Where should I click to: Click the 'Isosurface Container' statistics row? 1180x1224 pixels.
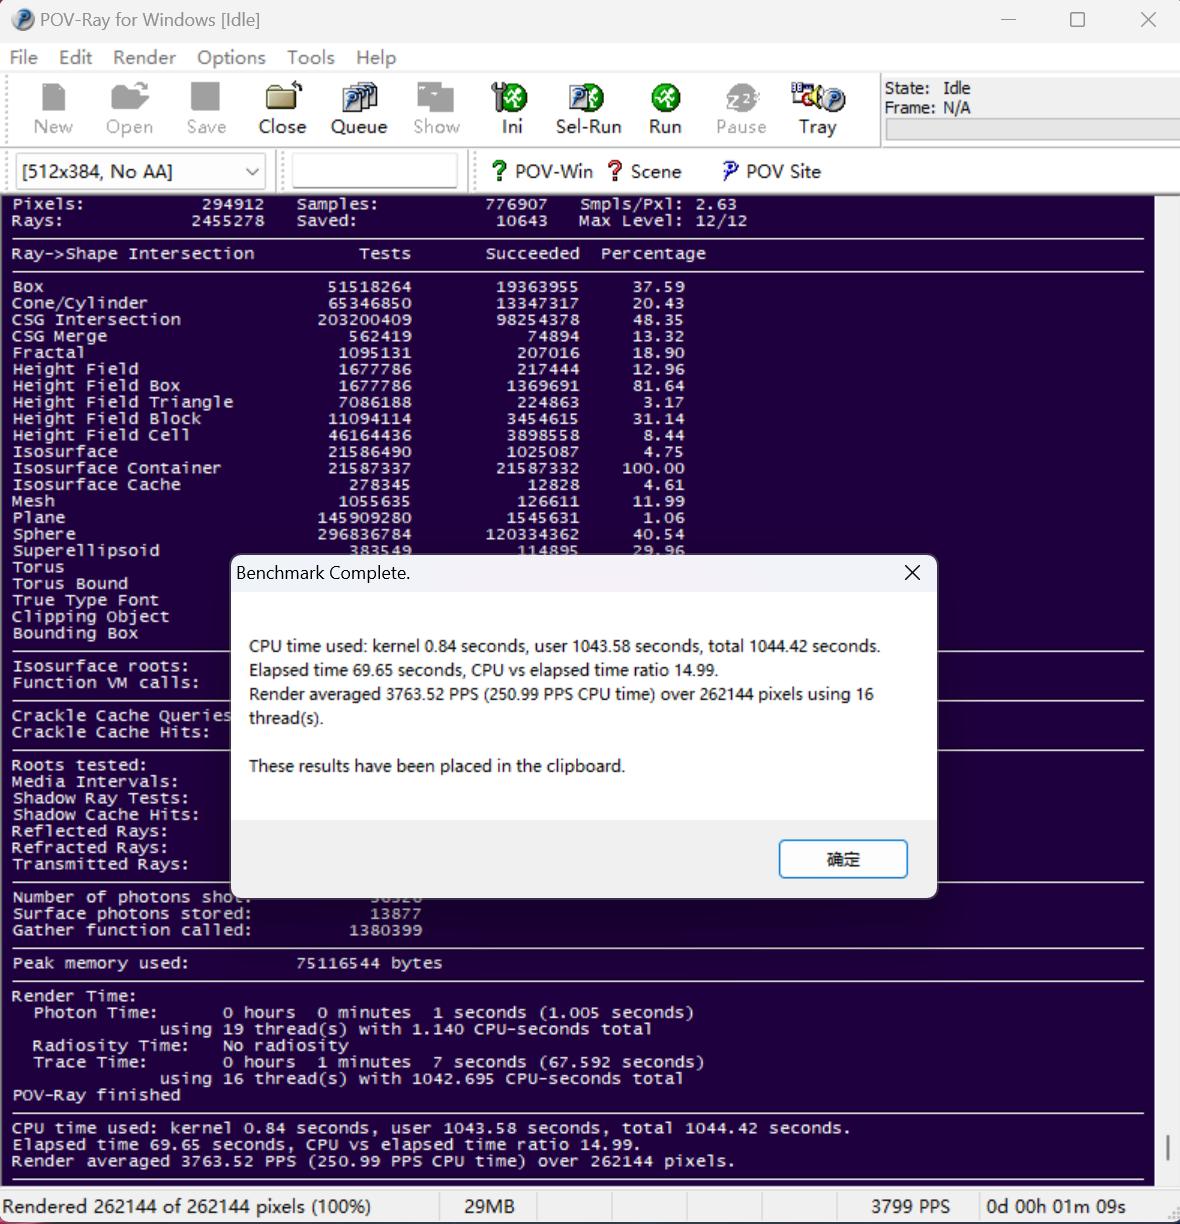(x=348, y=468)
